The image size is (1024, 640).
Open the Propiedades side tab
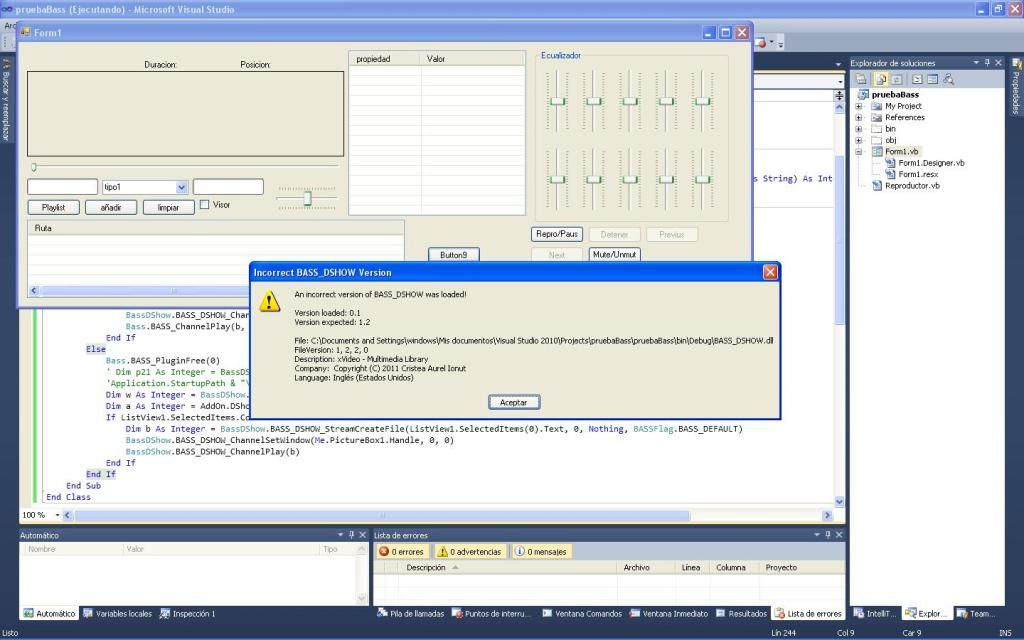[x=1016, y=88]
